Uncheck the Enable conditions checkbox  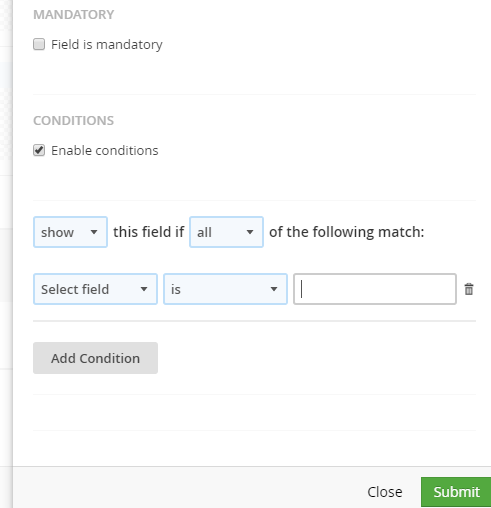(39, 150)
